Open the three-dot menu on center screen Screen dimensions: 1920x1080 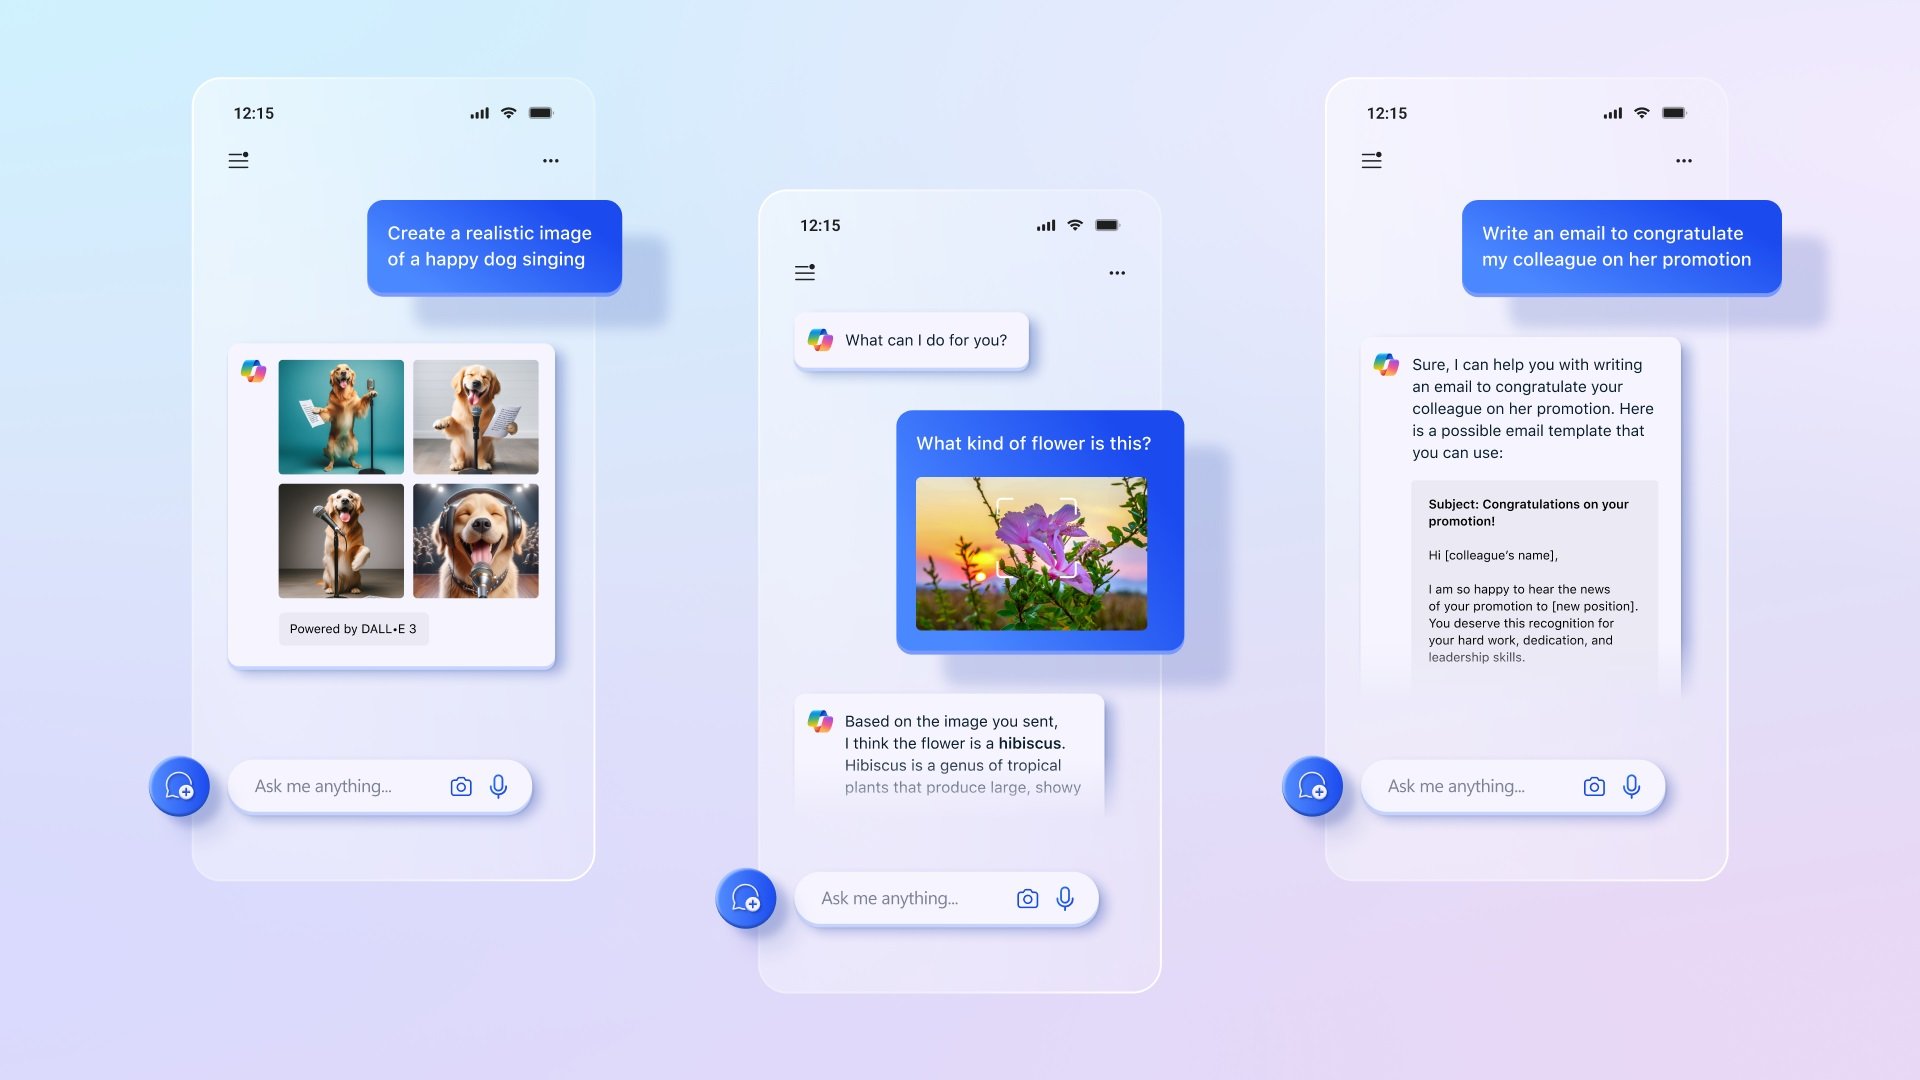[1117, 273]
